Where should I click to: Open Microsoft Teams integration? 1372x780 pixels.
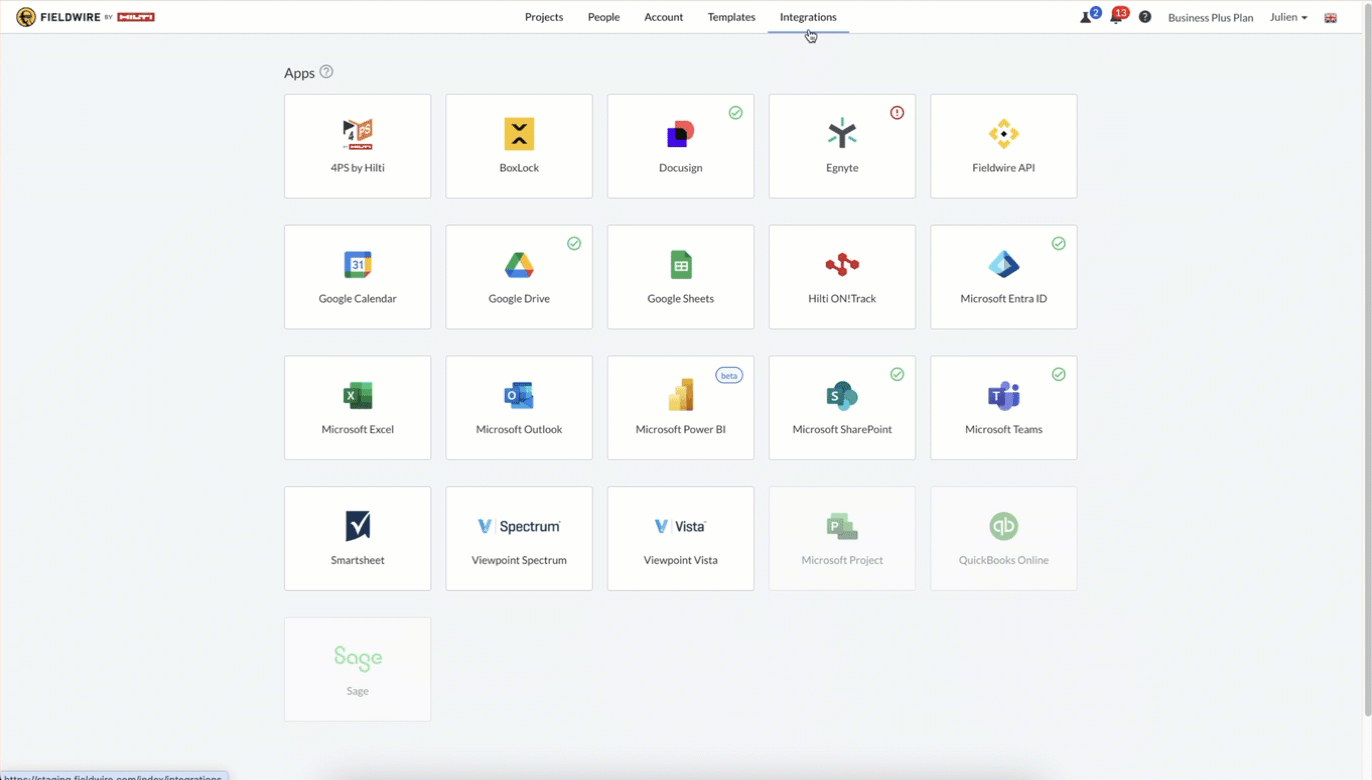tap(1003, 408)
